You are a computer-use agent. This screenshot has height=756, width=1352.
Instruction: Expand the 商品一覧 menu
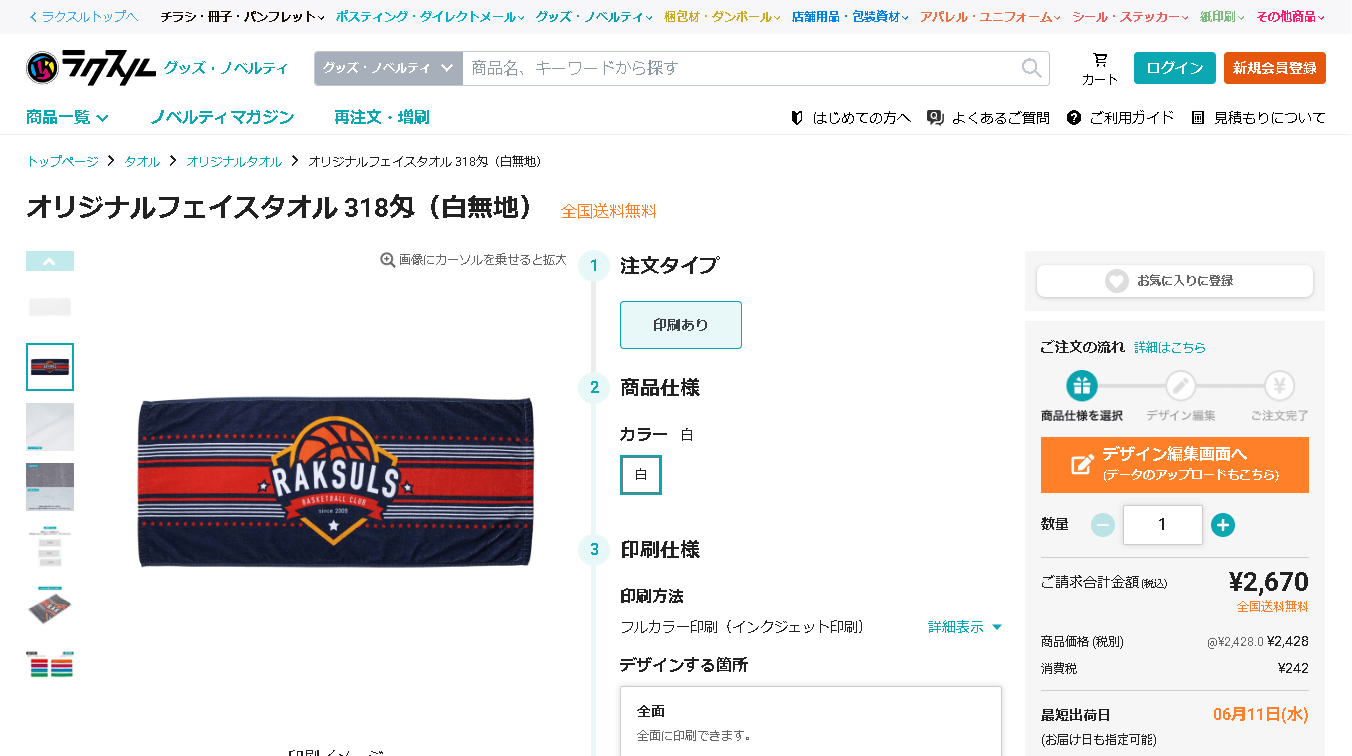pyautogui.click(x=67, y=118)
